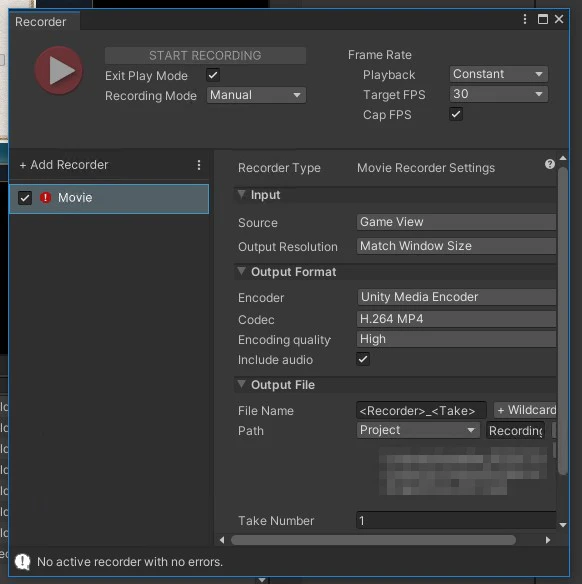Maximize the Recorder window
Image resolution: width=582 pixels, height=584 pixels.
tap(543, 19)
